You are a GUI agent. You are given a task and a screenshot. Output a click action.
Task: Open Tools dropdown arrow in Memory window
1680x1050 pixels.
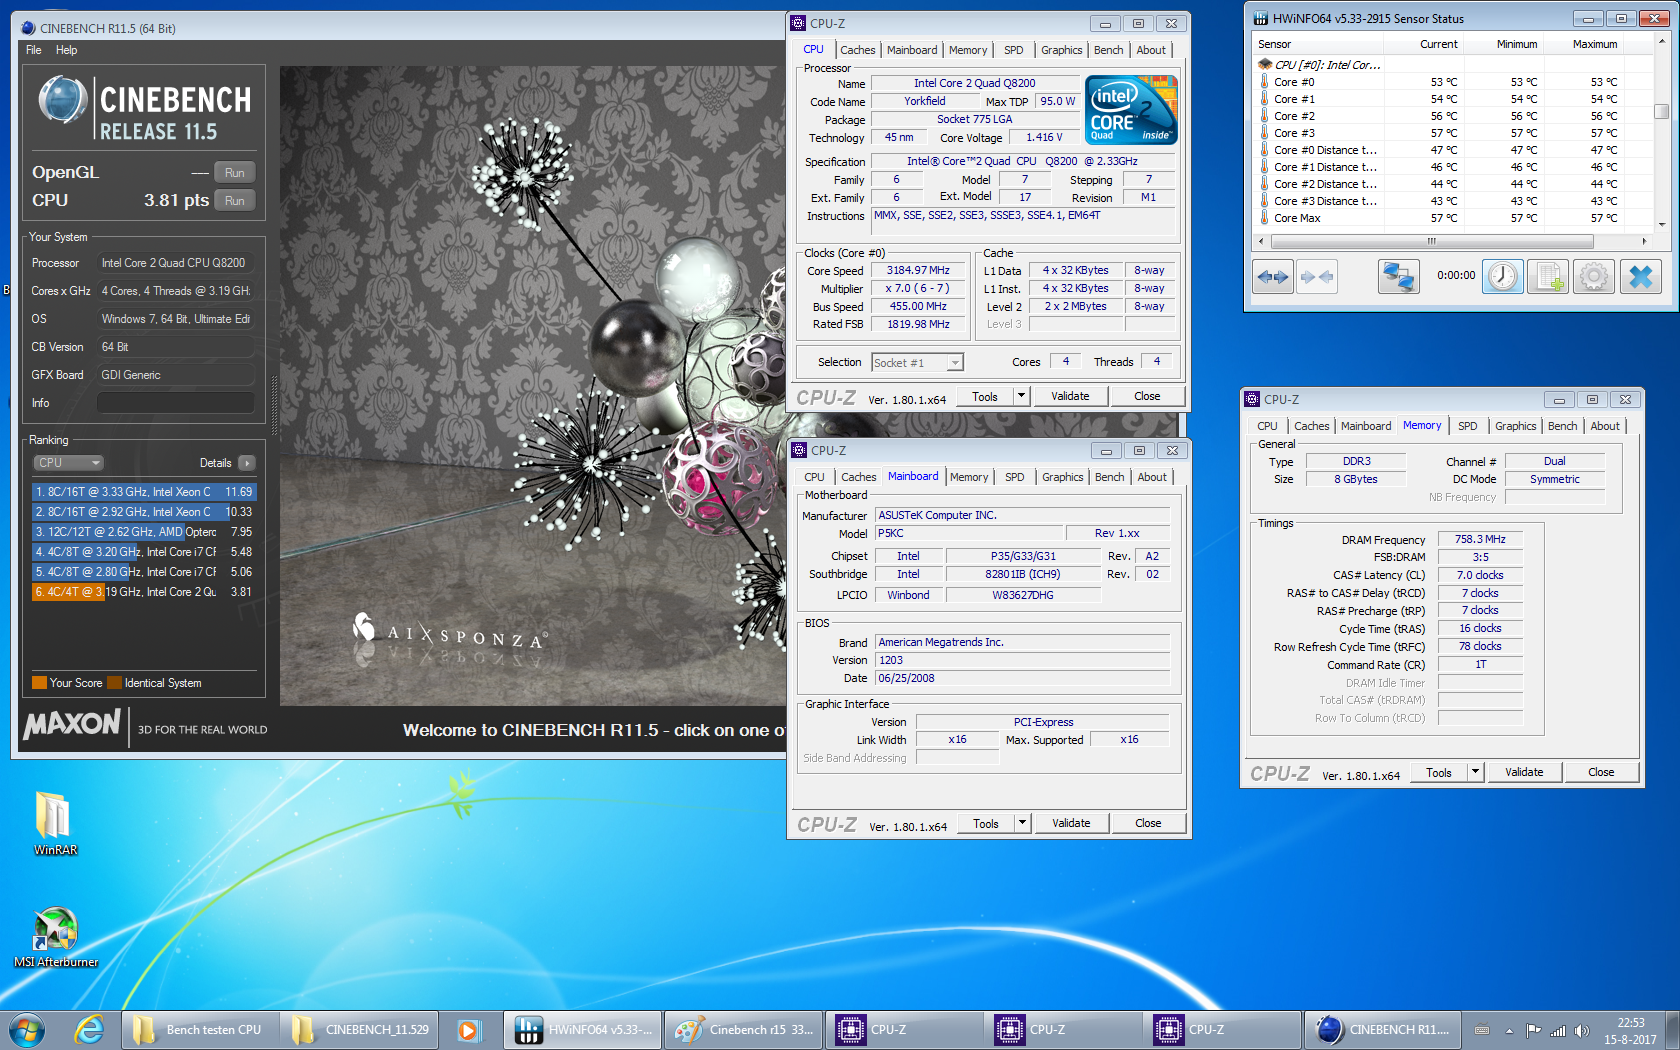[1475, 772]
